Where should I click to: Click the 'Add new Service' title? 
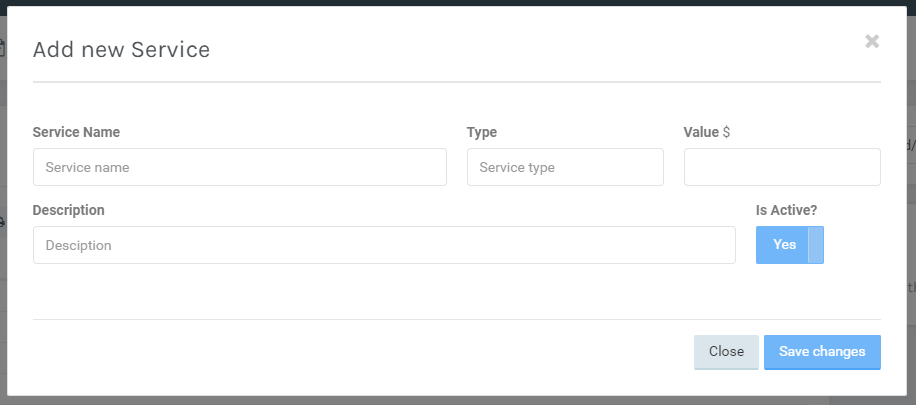tap(121, 49)
